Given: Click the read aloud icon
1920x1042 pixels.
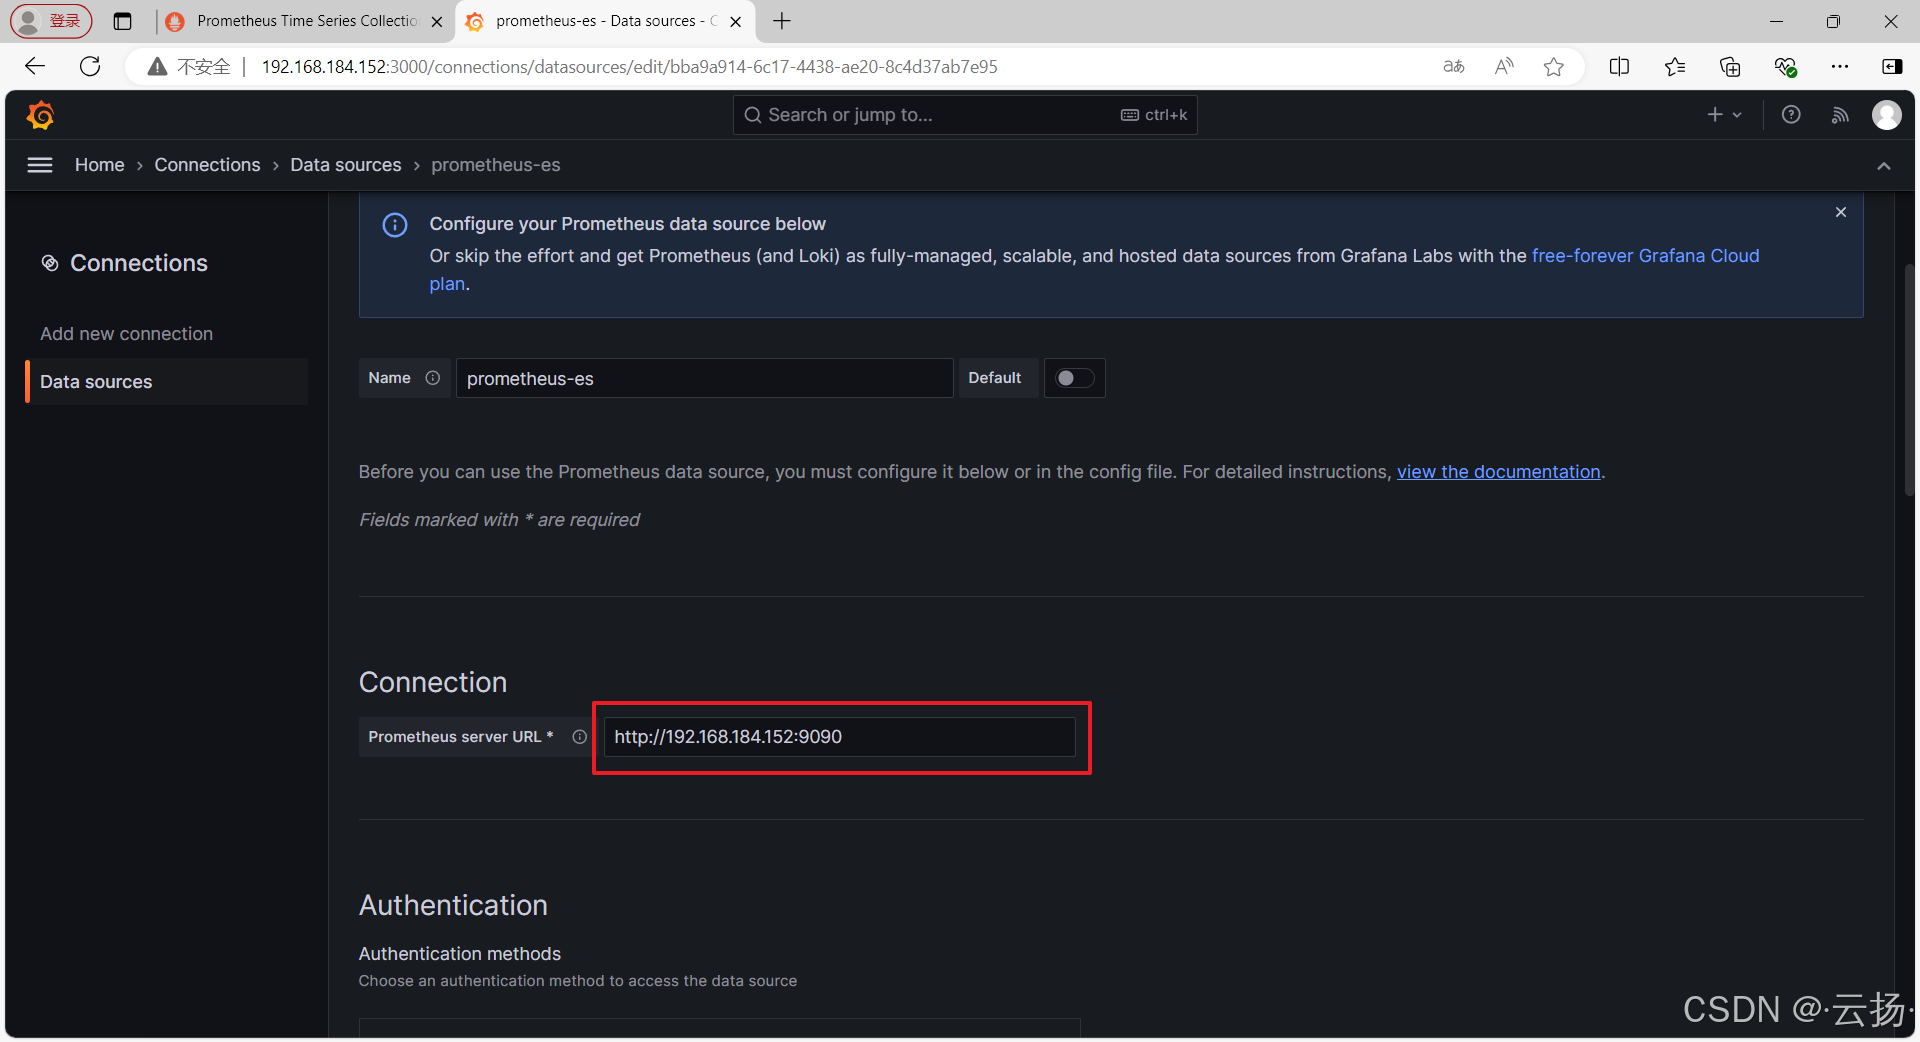Looking at the screenshot, I should (1504, 67).
